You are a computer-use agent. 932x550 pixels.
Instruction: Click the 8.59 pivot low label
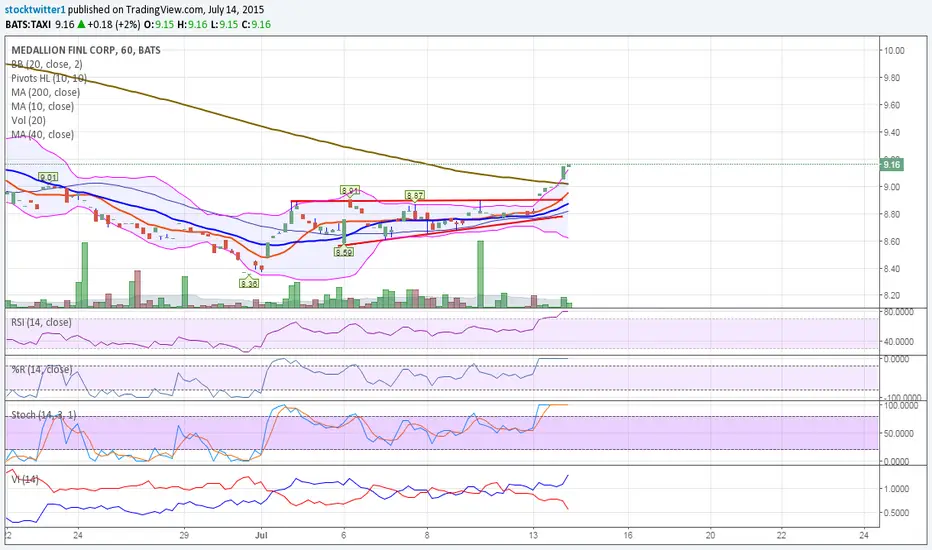(x=344, y=252)
